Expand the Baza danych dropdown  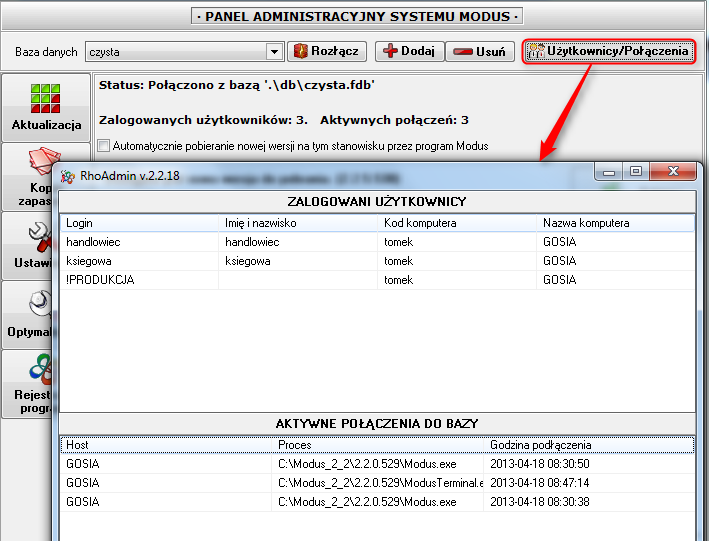[x=275, y=52]
